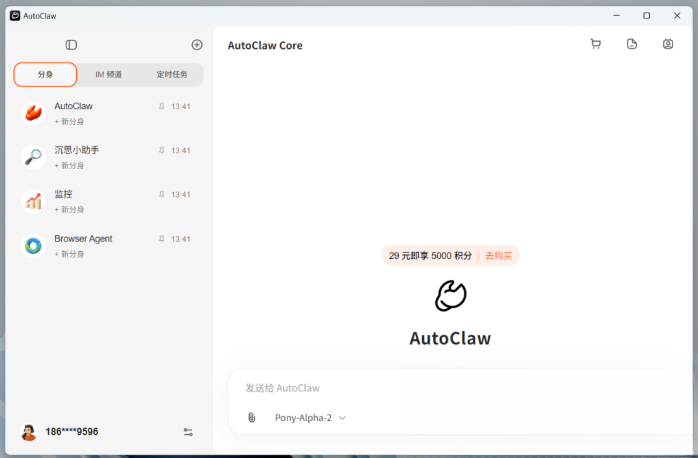
Task: Add 新分身 under 监控
Action: [69, 210]
